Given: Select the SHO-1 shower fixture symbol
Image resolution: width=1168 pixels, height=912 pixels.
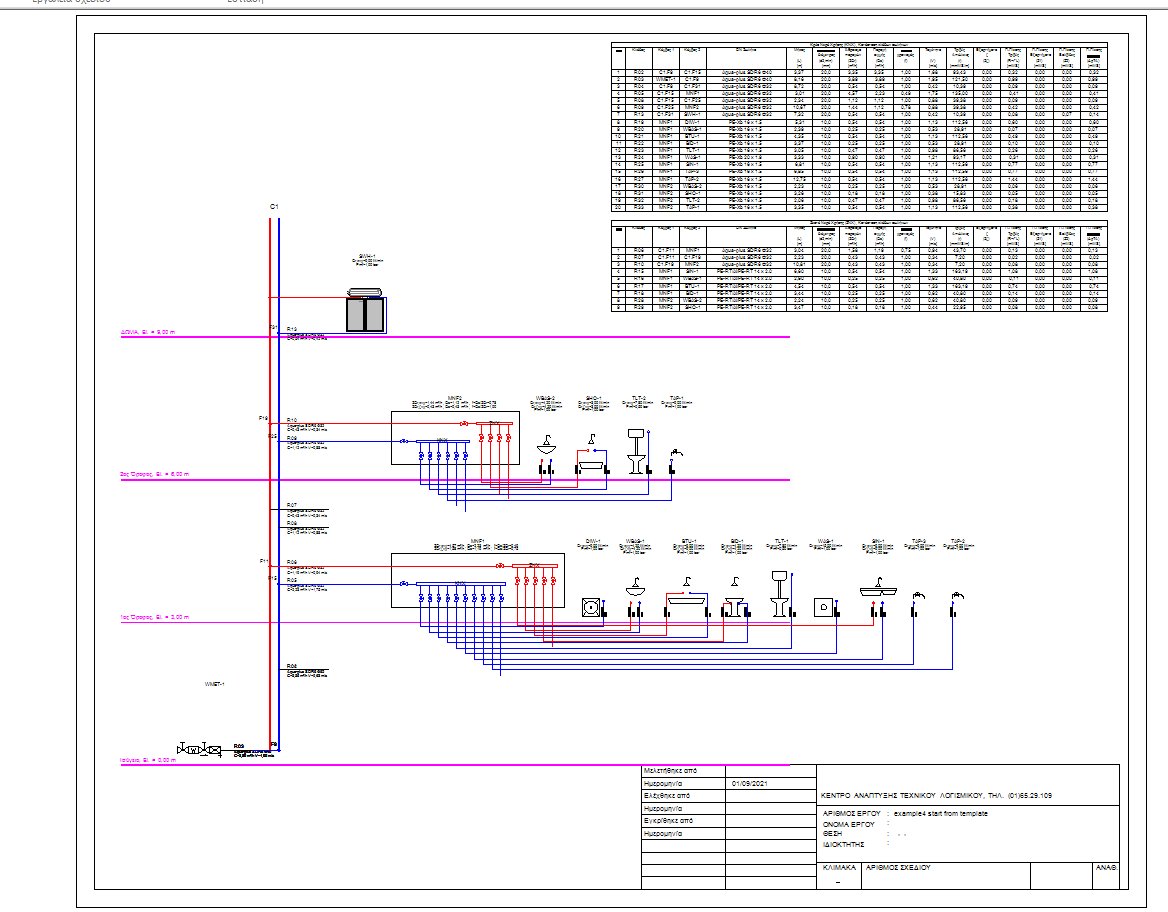Looking at the screenshot, I should (591, 465).
